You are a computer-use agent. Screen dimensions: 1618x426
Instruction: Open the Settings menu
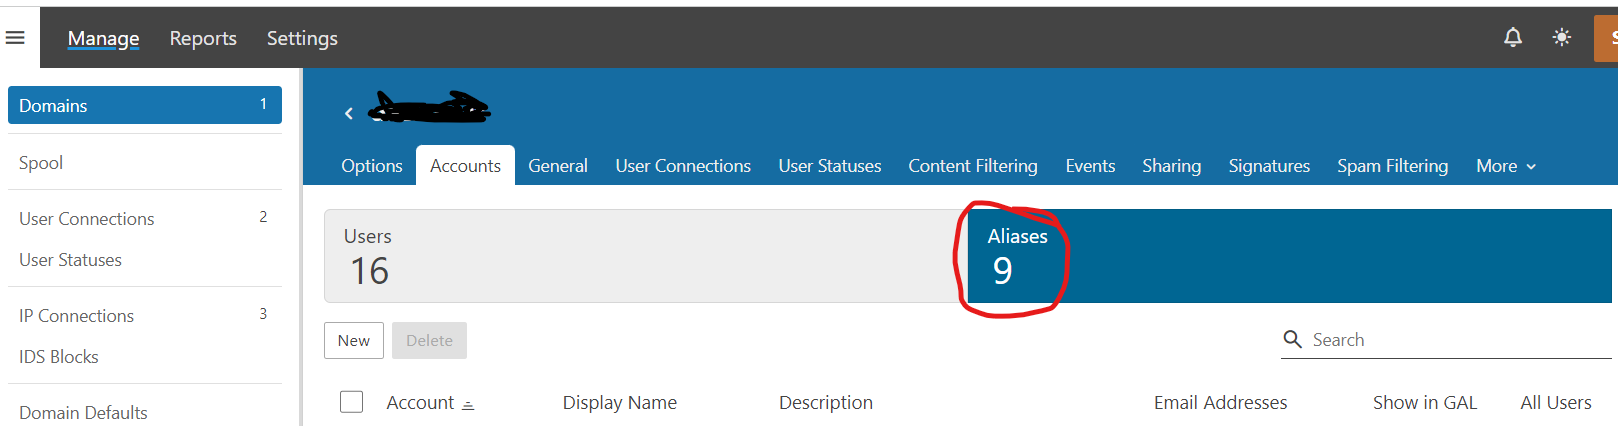point(302,38)
